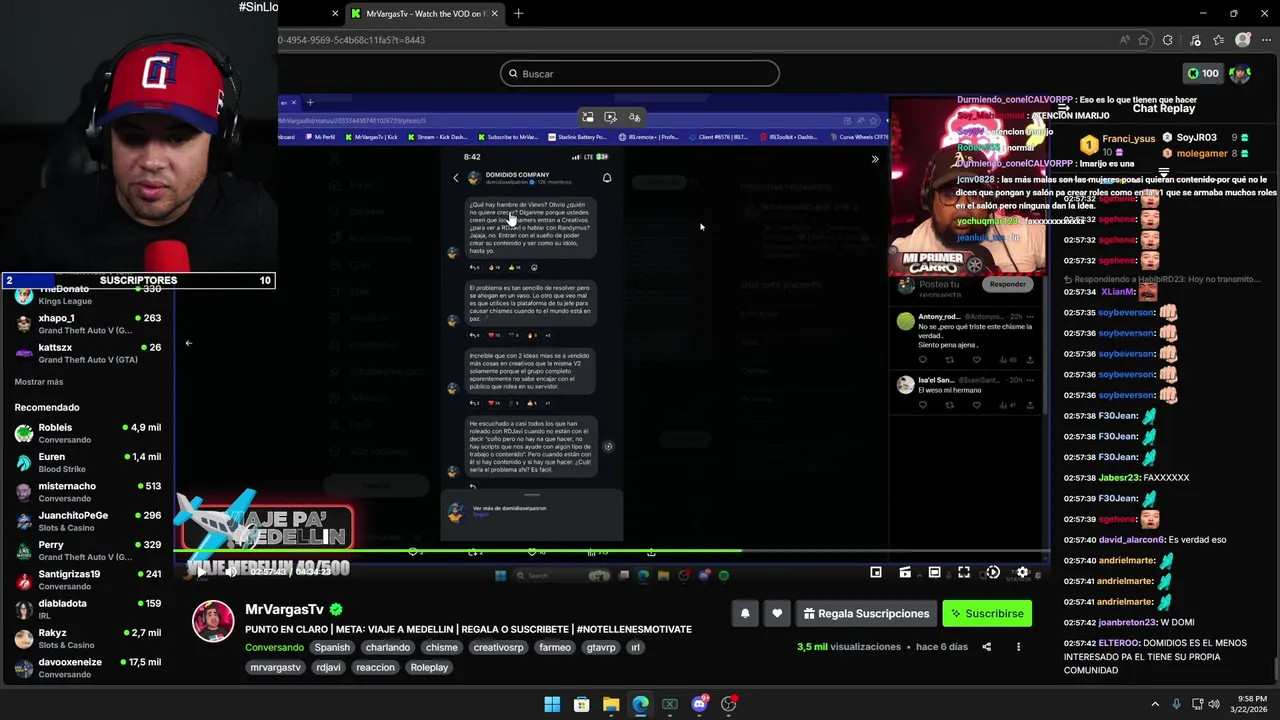Toggle fullscreen on the video player
1280x720 pixels.
963,573
